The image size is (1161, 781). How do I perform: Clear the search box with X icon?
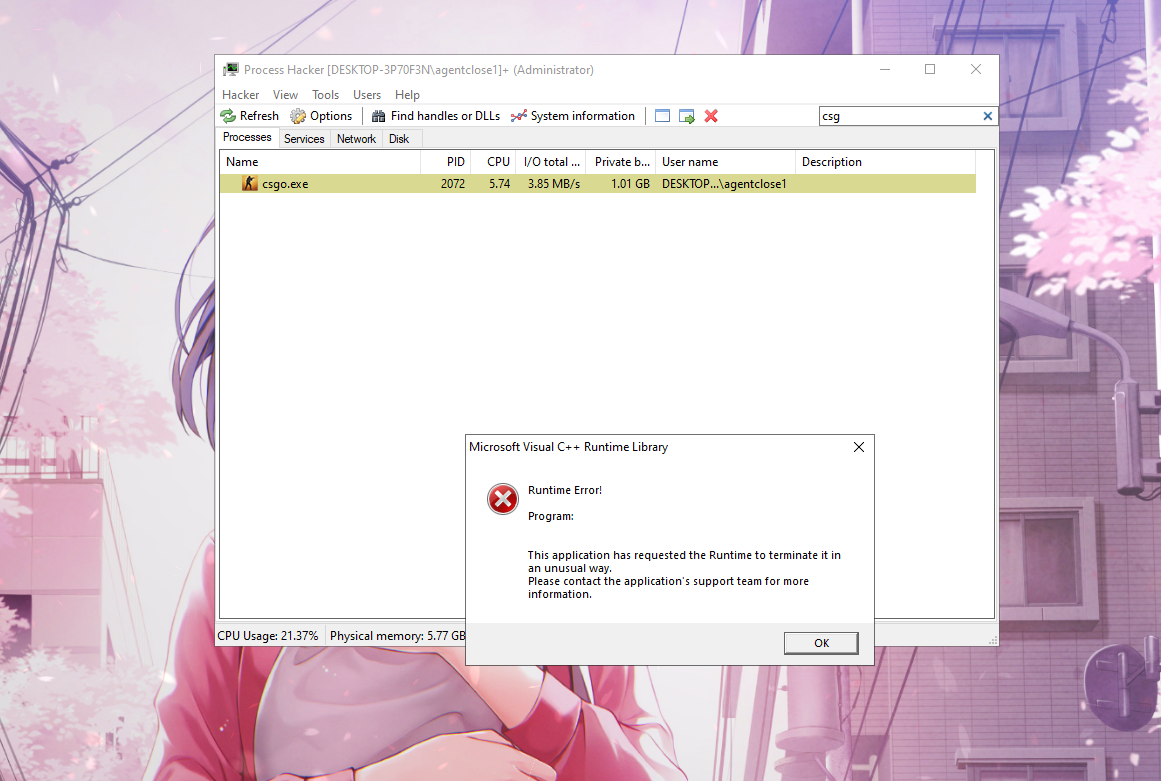coord(988,116)
